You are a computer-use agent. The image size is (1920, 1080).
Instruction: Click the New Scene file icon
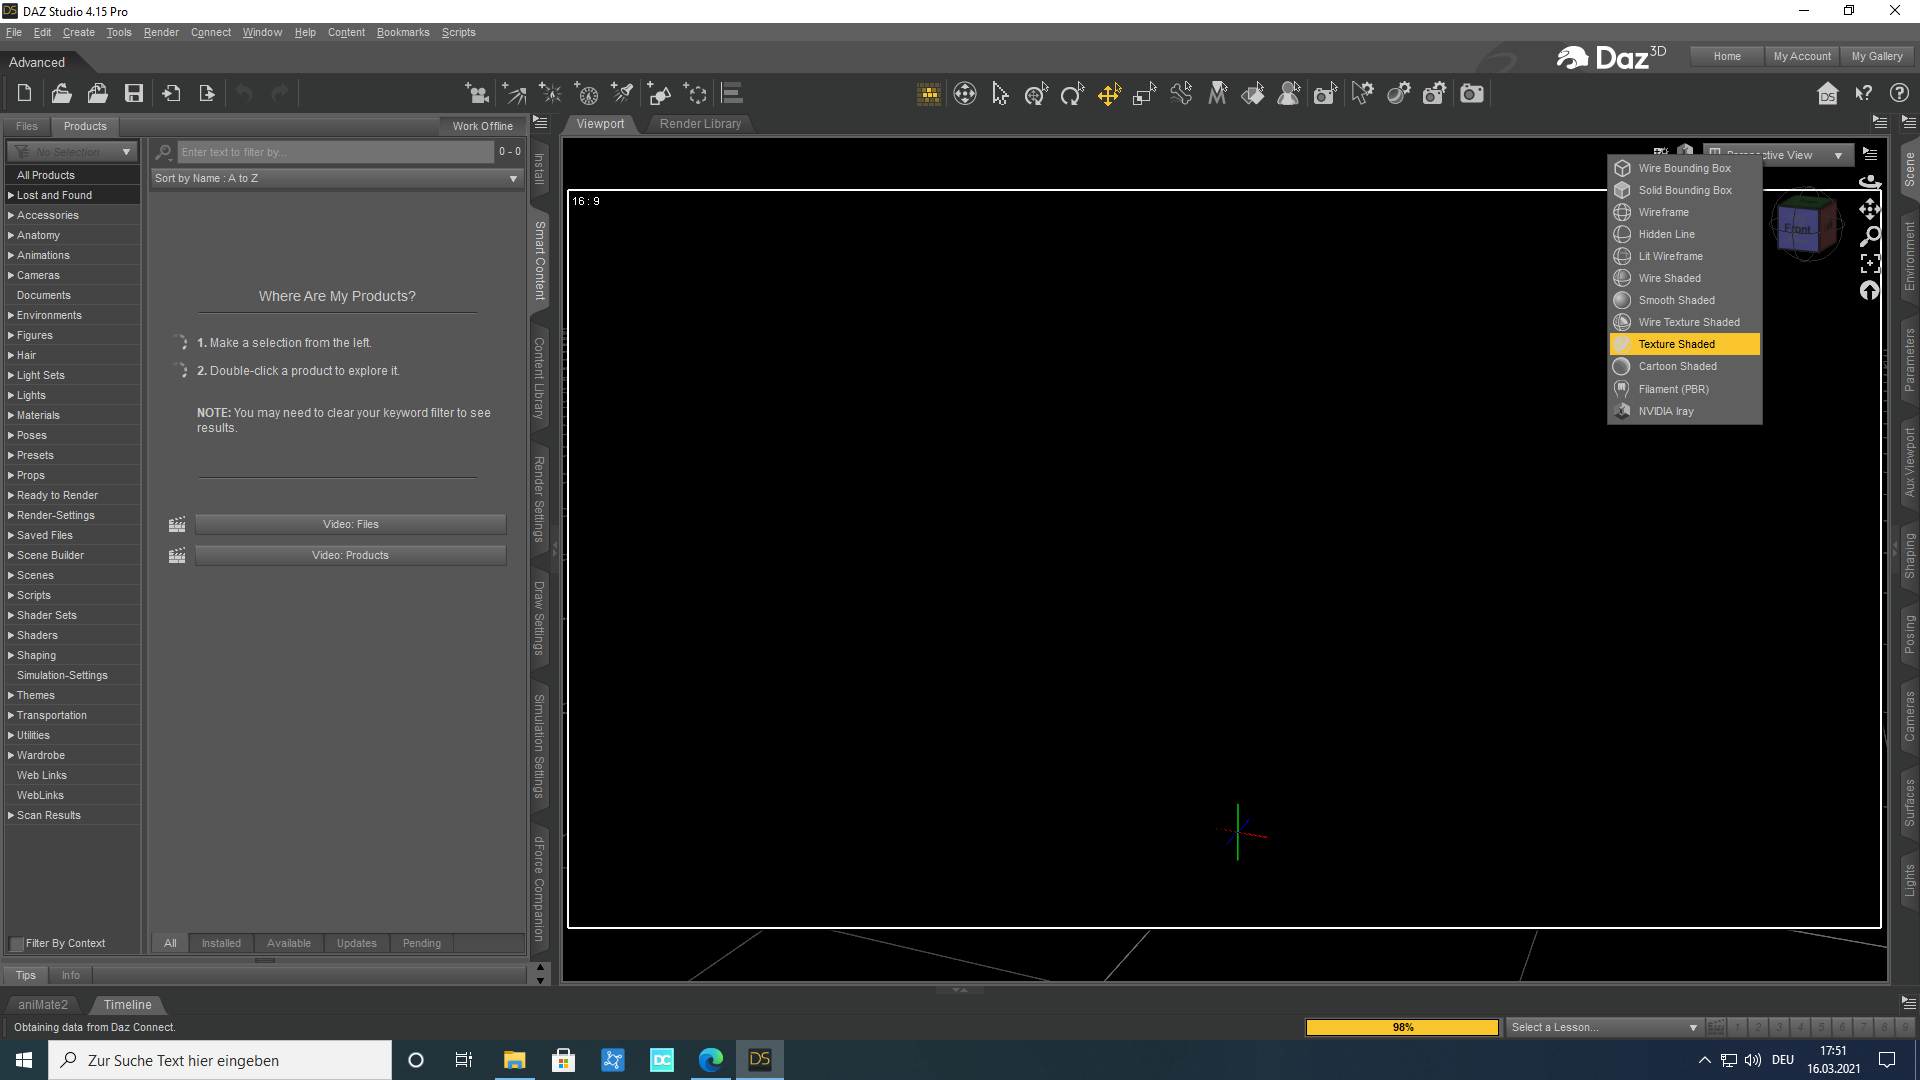[x=24, y=94]
